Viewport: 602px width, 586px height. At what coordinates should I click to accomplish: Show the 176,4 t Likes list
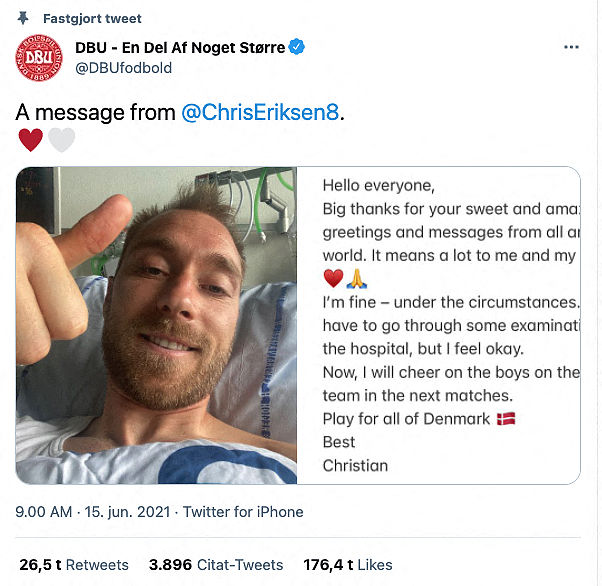pos(347,565)
